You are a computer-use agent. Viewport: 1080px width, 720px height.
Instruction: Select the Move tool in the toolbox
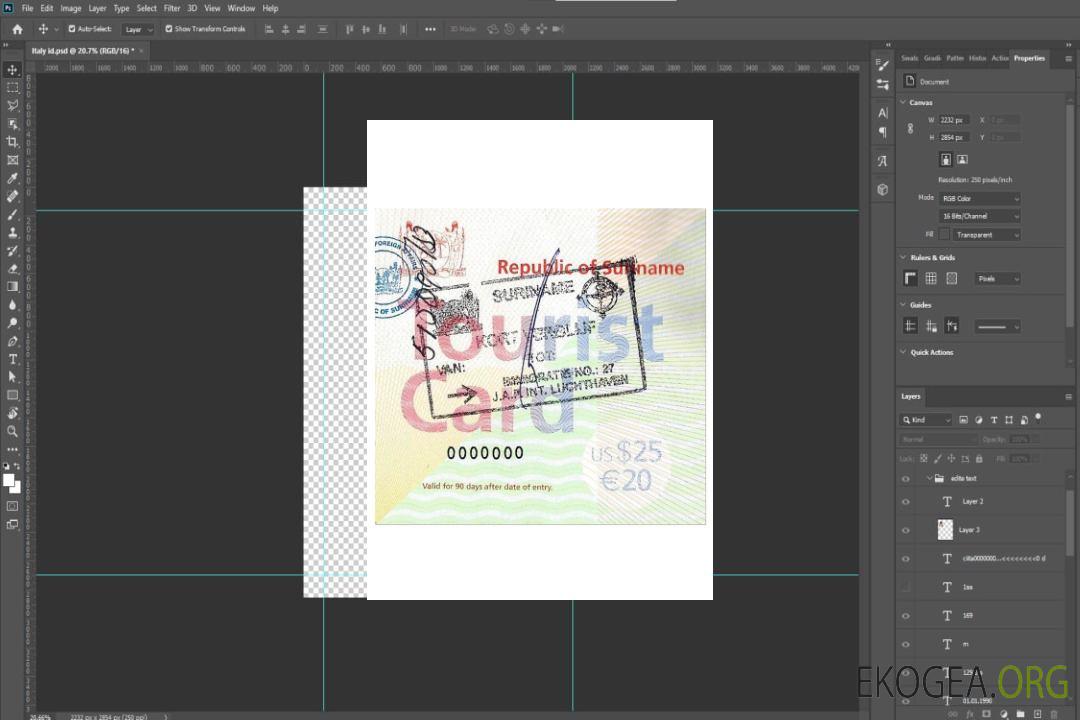click(x=12, y=70)
